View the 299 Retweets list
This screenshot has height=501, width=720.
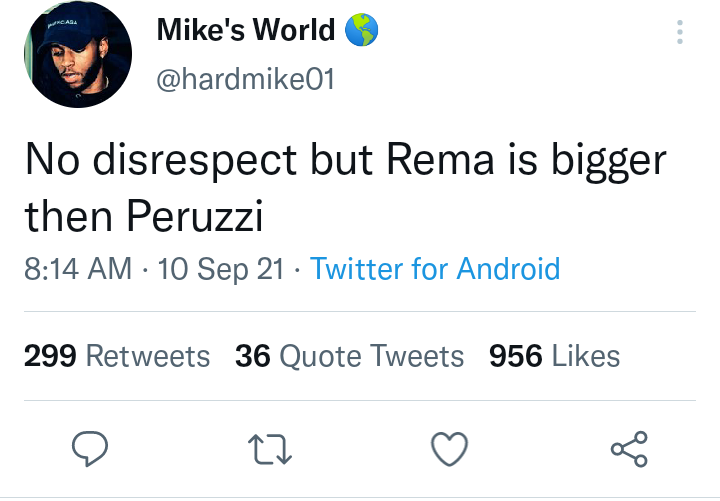pyautogui.click(x=116, y=355)
